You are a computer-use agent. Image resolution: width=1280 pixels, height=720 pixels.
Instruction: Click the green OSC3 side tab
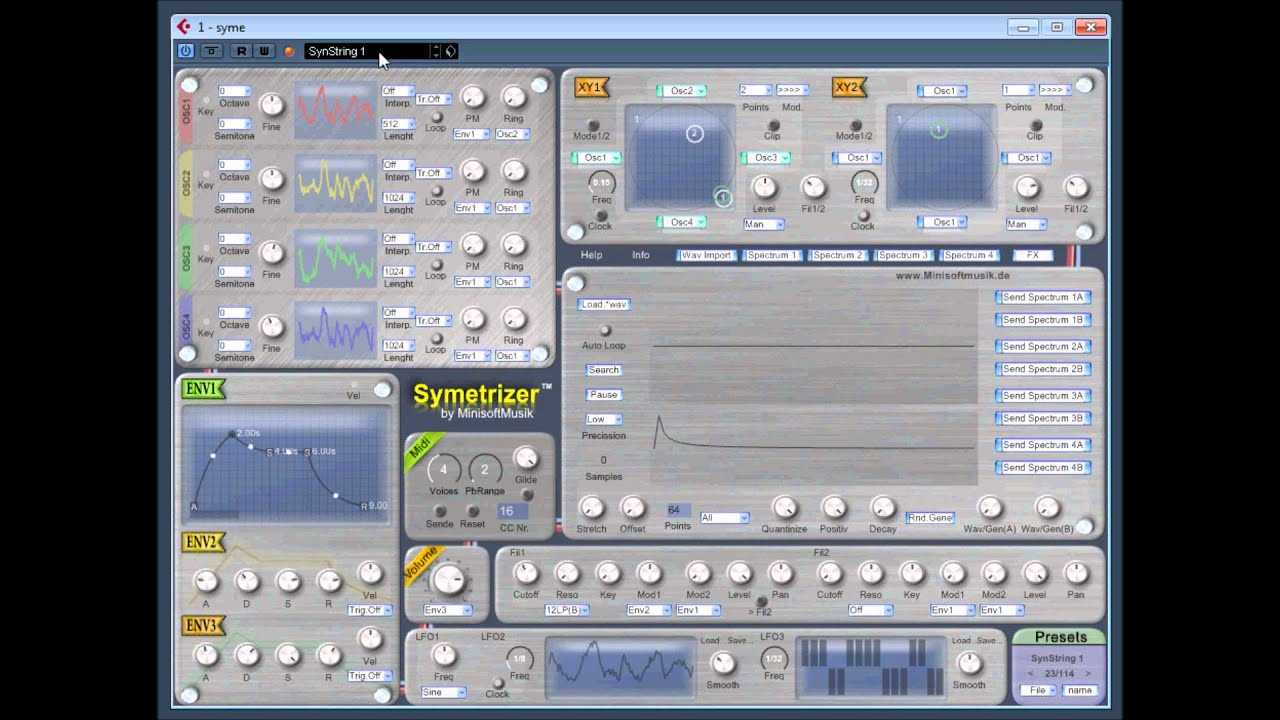click(186, 258)
